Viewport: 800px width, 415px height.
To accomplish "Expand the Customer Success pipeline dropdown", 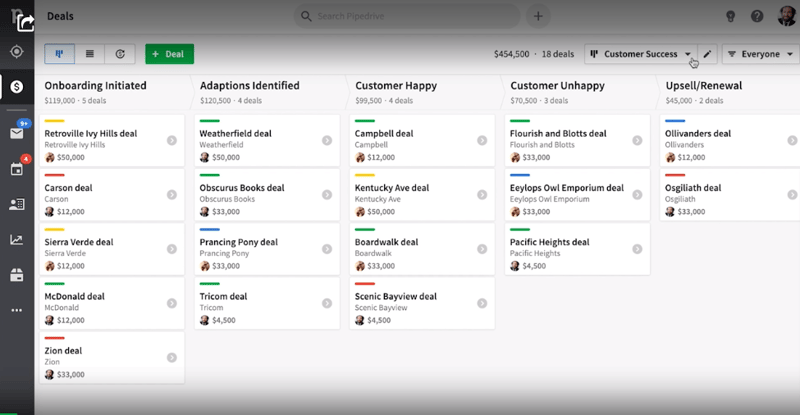I will point(641,54).
